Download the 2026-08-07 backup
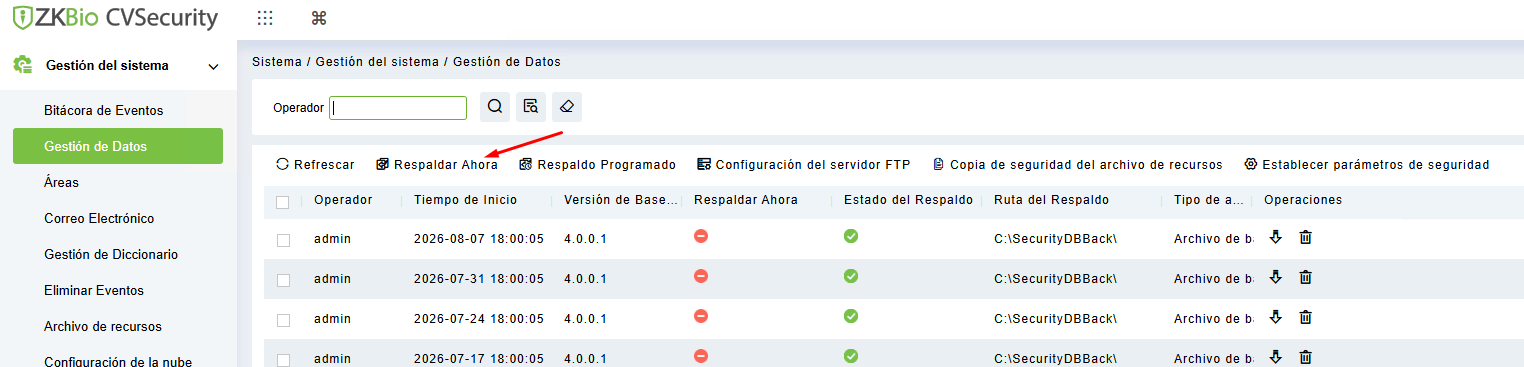The image size is (1524, 367). (1275, 237)
